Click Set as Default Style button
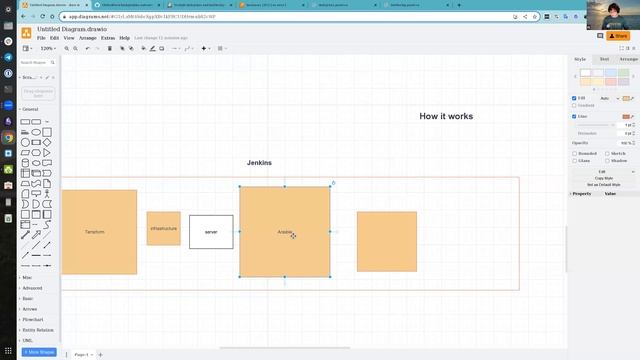 [x=604, y=185]
